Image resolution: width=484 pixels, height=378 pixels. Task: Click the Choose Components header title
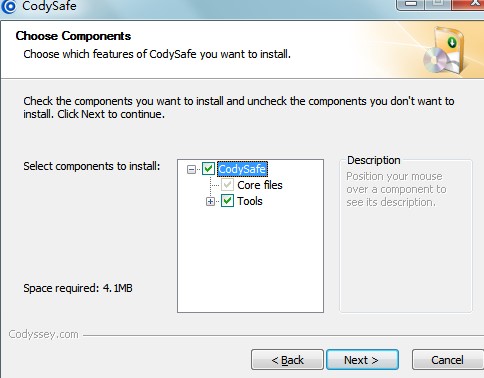(x=73, y=36)
